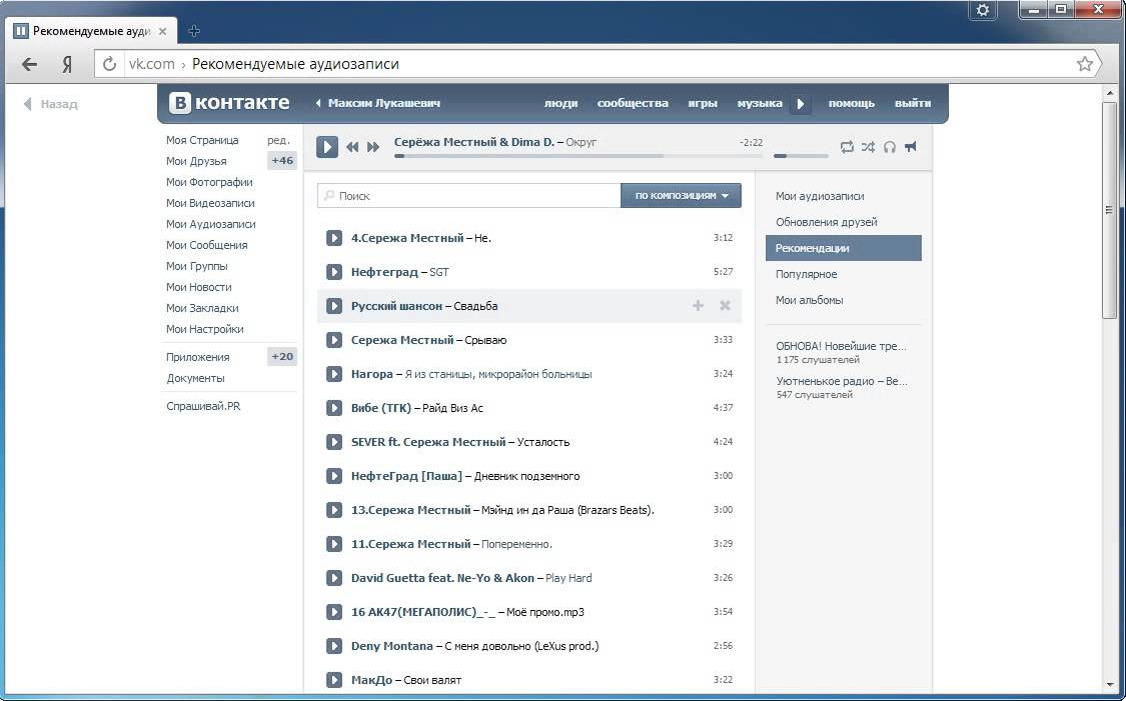Open ОБНОВА! Новейшие тре... broadcast
Image resolution: width=1126 pixels, height=701 pixels.
841,346
